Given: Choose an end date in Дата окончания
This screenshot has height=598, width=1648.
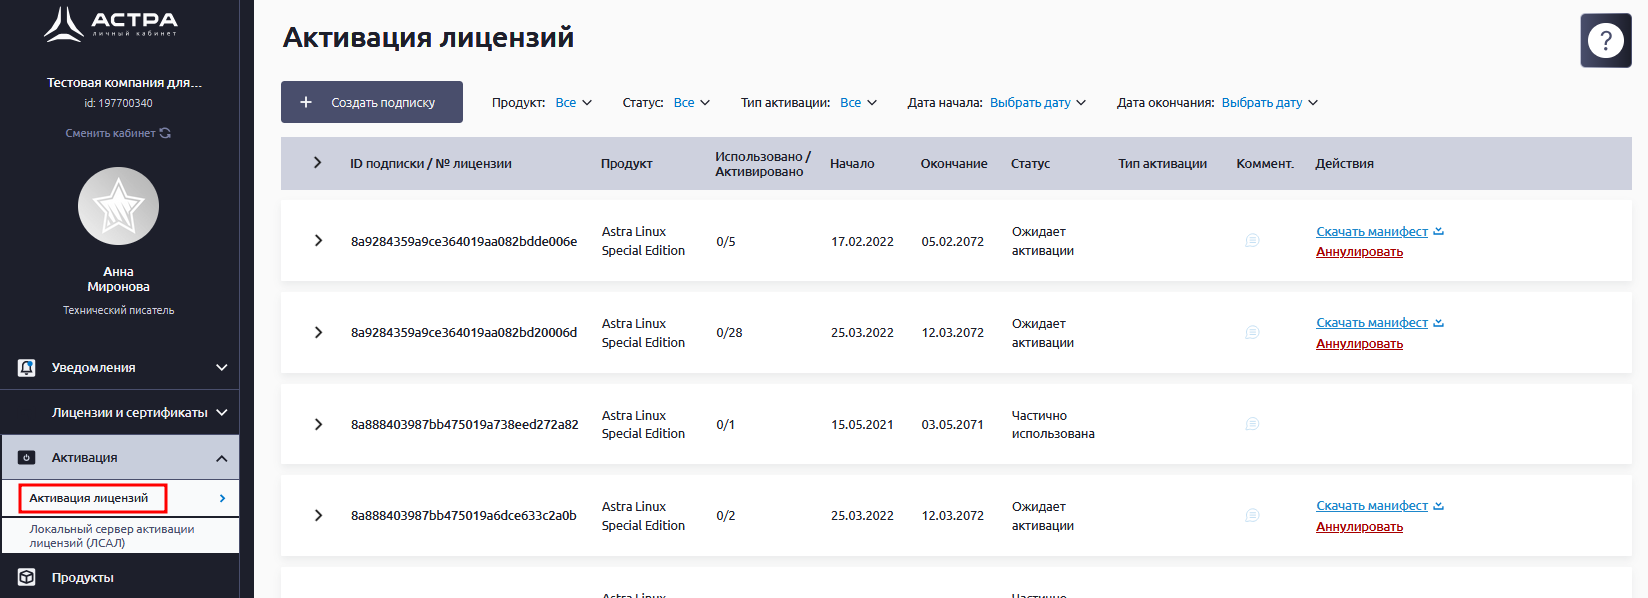Looking at the screenshot, I should (x=1269, y=103).
